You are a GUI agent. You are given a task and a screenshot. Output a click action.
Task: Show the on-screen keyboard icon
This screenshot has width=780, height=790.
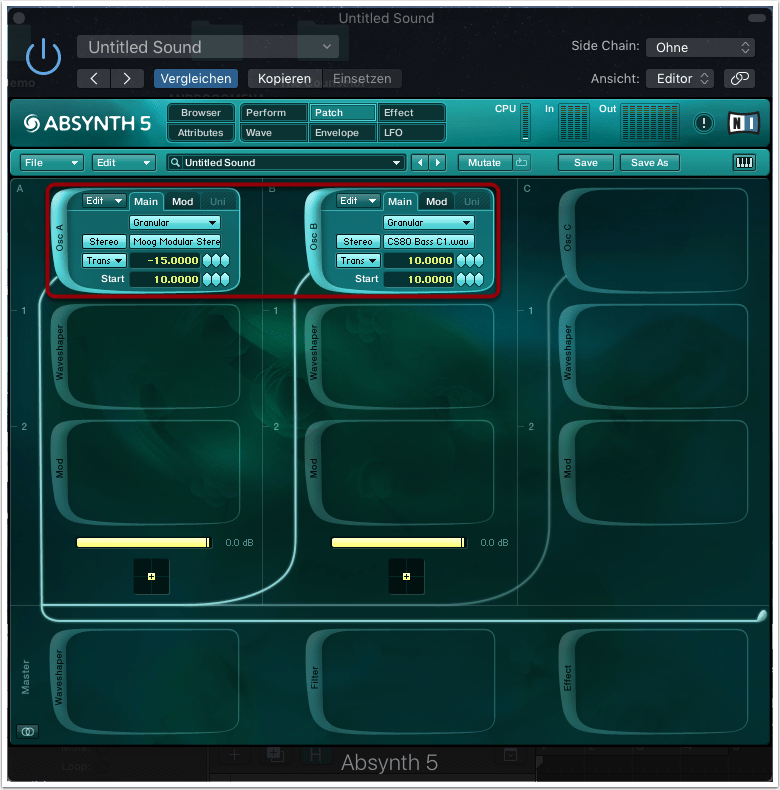tap(744, 163)
